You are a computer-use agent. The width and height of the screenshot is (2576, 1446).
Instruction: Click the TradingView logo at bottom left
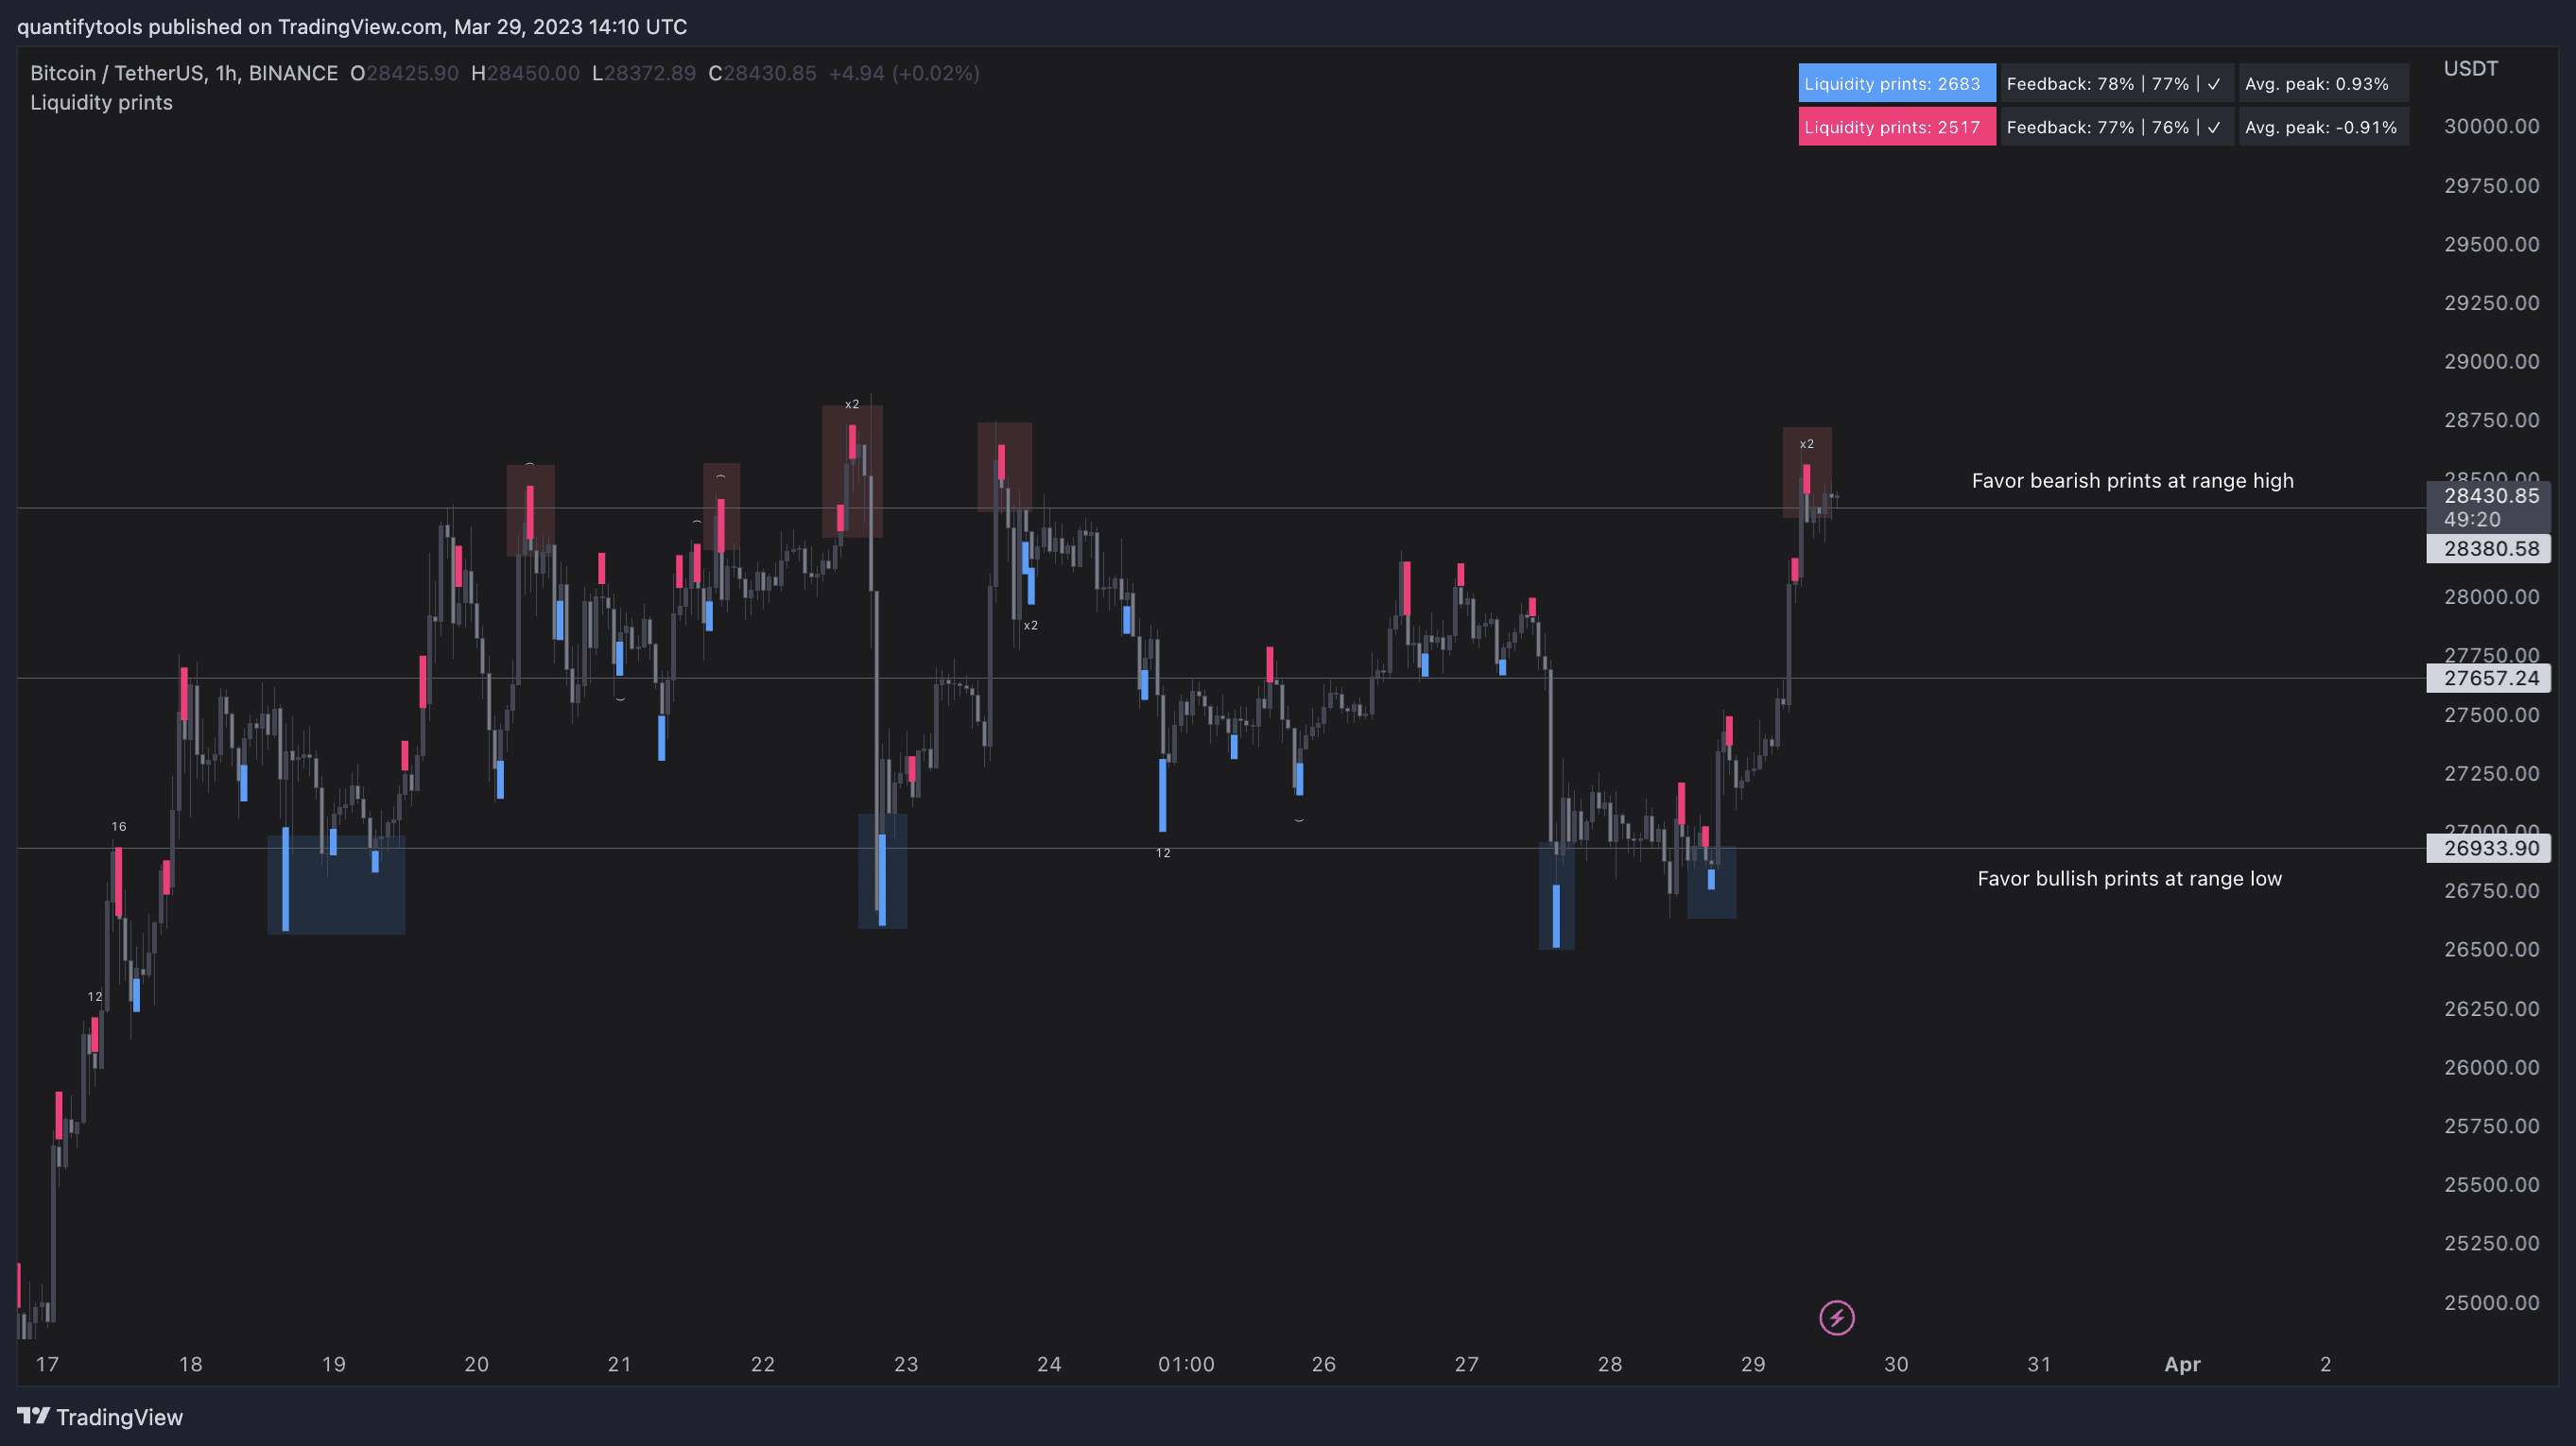click(x=100, y=1416)
